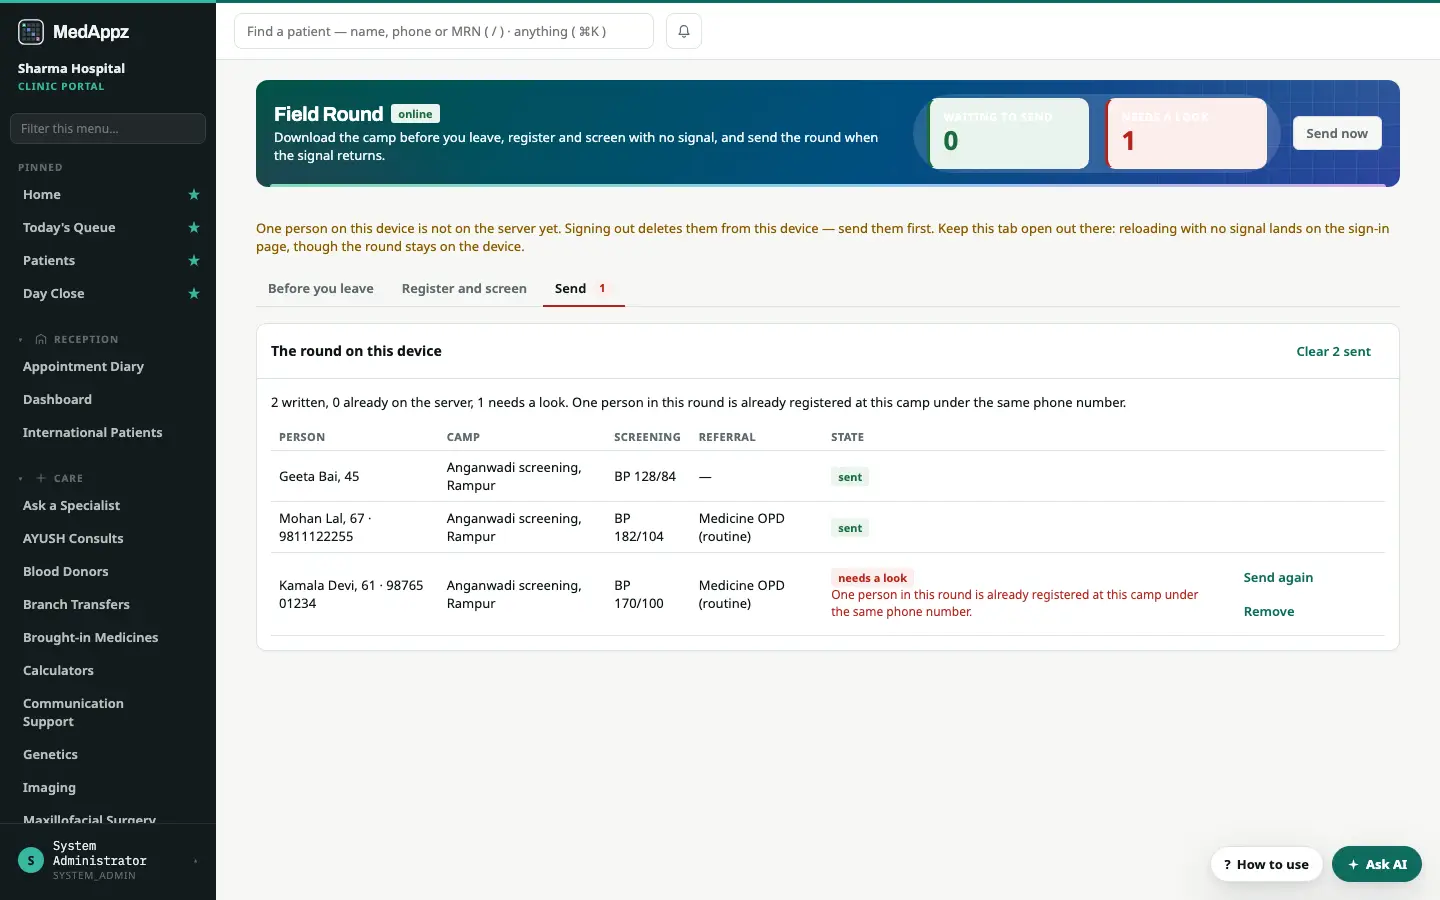Viewport: 1440px width, 900px height.
Task: Remove Kamala Devi from the round
Action: (1269, 612)
